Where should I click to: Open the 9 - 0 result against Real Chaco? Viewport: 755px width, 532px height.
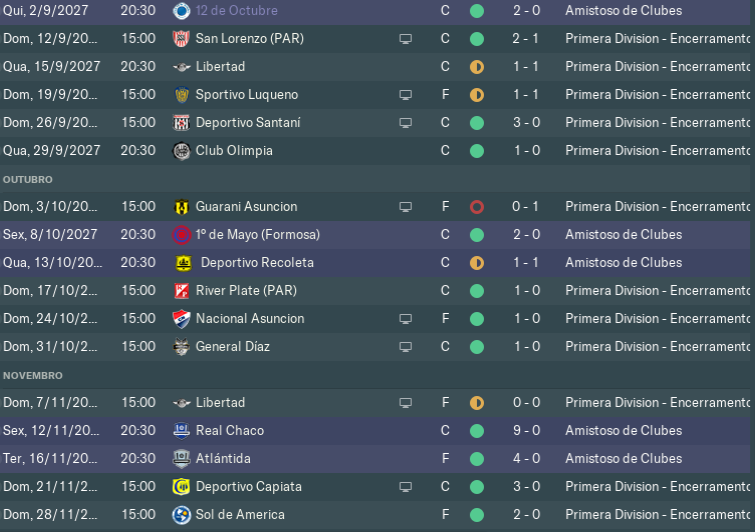click(526, 431)
